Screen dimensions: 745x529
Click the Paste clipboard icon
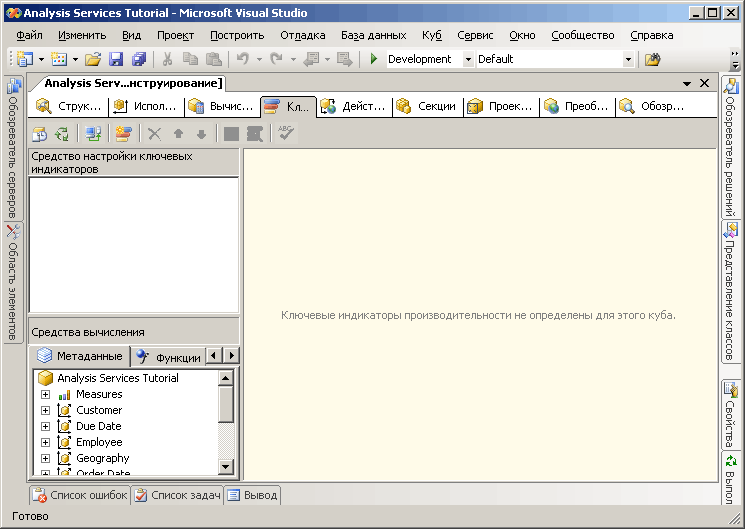click(214, 59)
